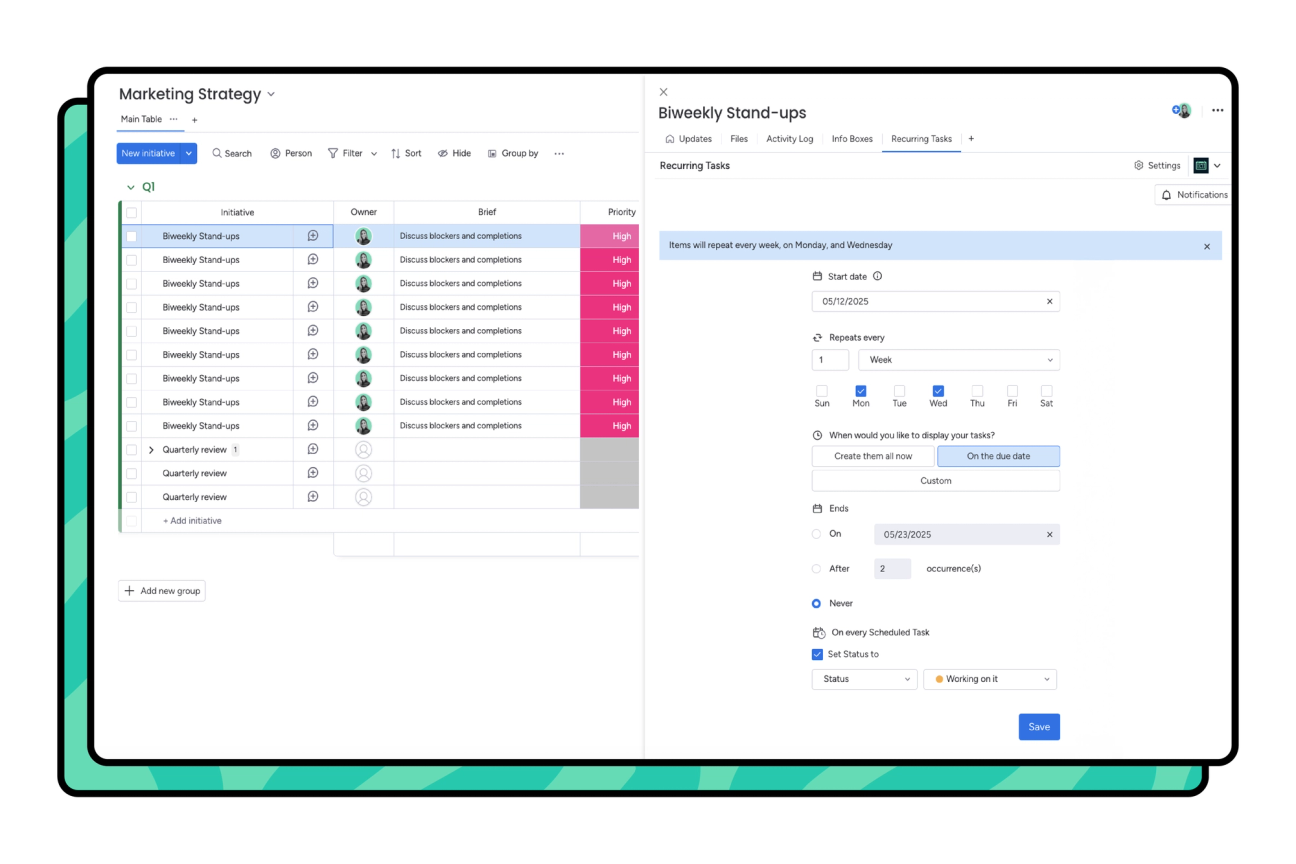Viewport: 1296px width, 864px height.
Task: Select the After occurrences radio button
Action: [x=816, y=568]
